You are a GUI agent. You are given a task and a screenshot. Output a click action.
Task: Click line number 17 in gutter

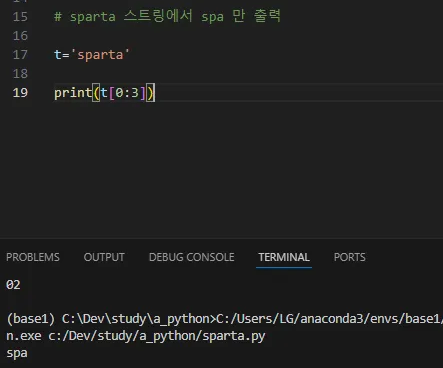20,55
